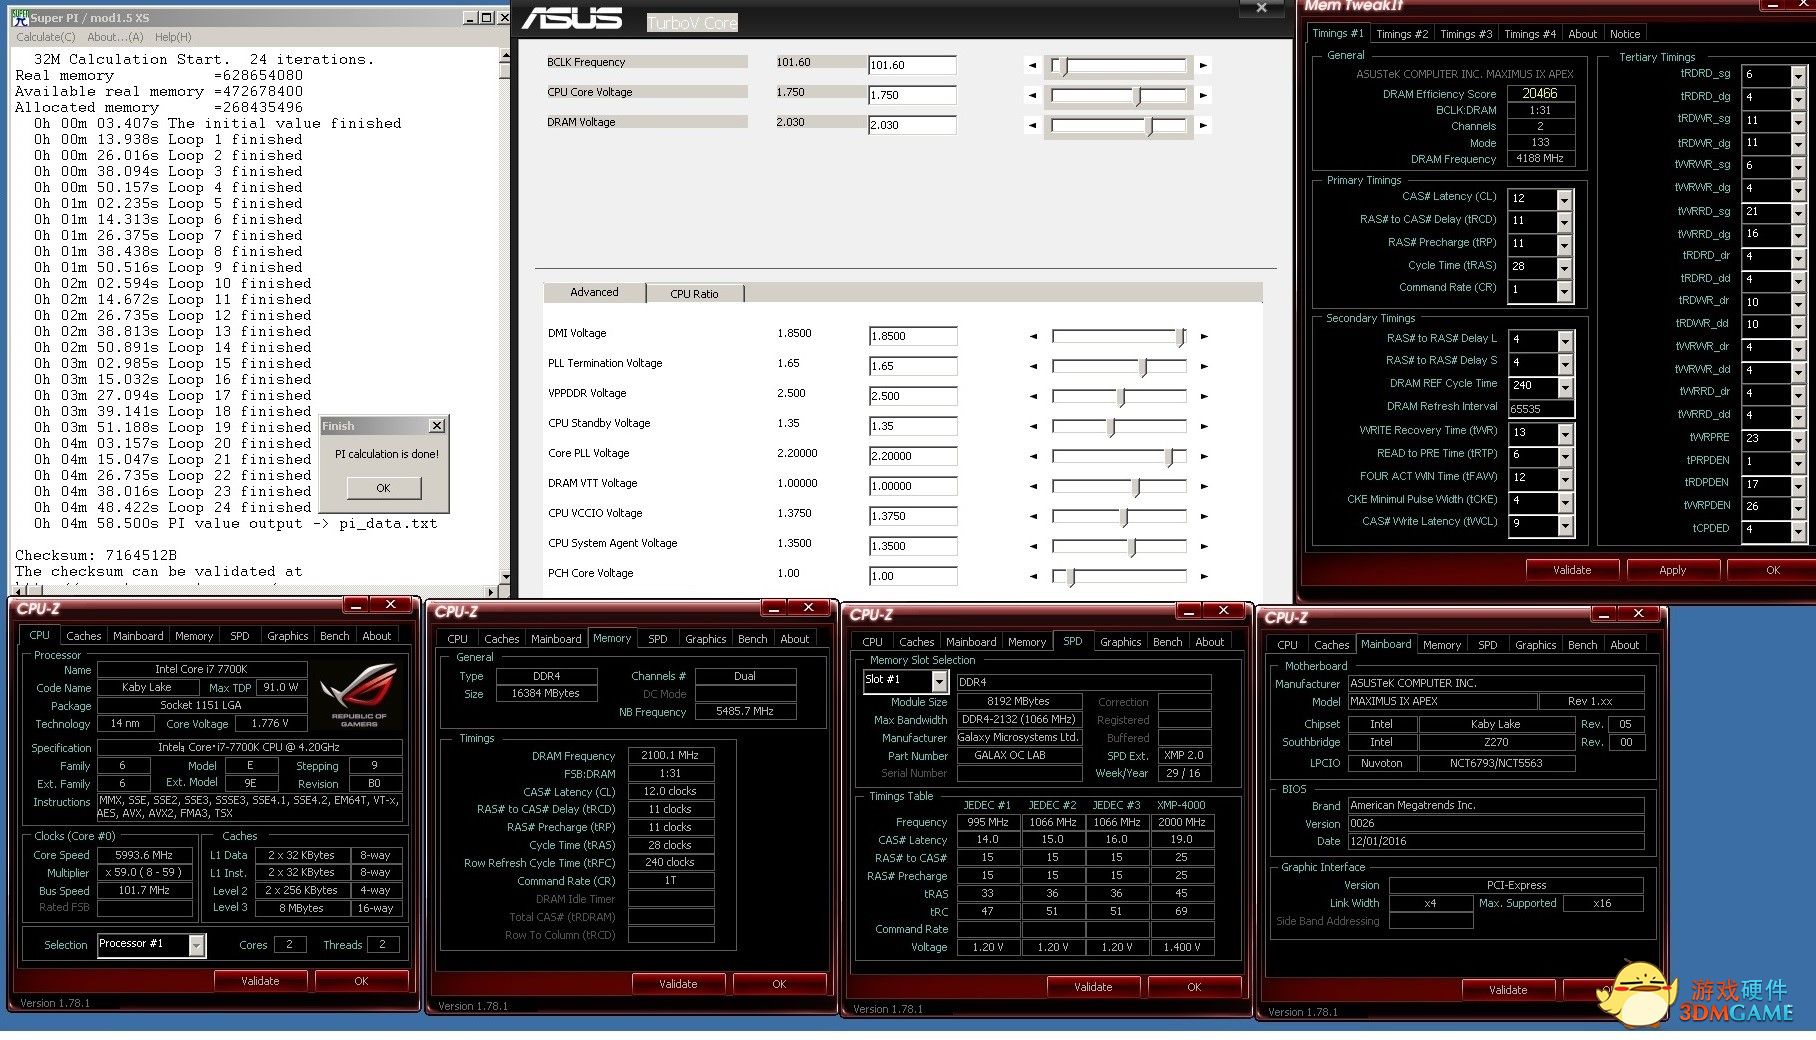Viewport: 1816px width, 1040px height.
Task: Select the SPD tab in the CPU-Z Memory window
Action: tap(658, 639)
